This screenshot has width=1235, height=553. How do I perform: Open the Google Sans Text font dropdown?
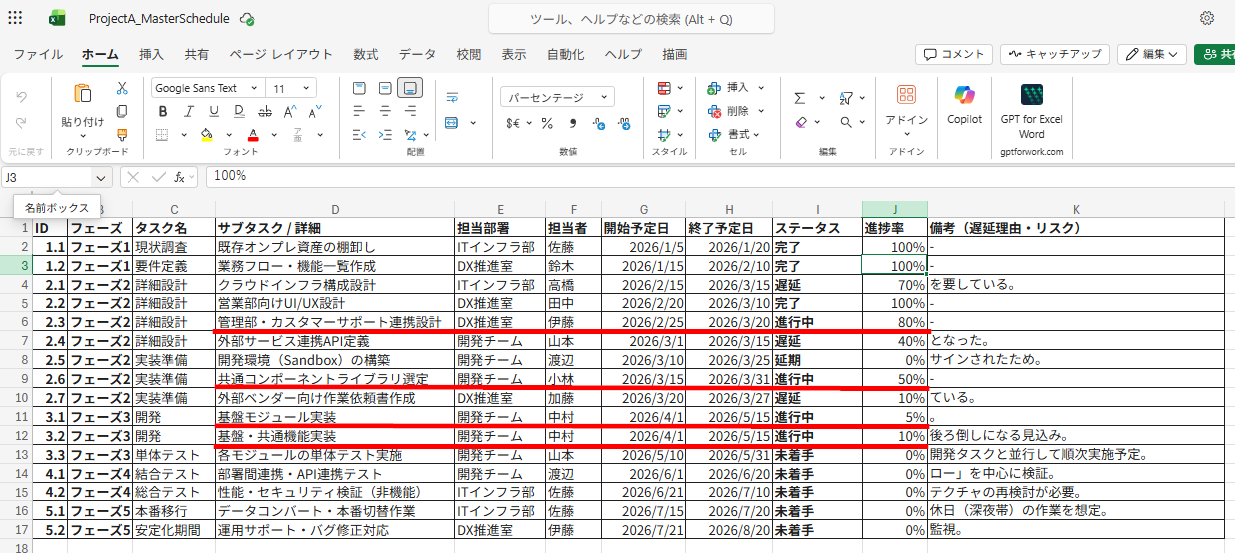click(x=207, y=88)
